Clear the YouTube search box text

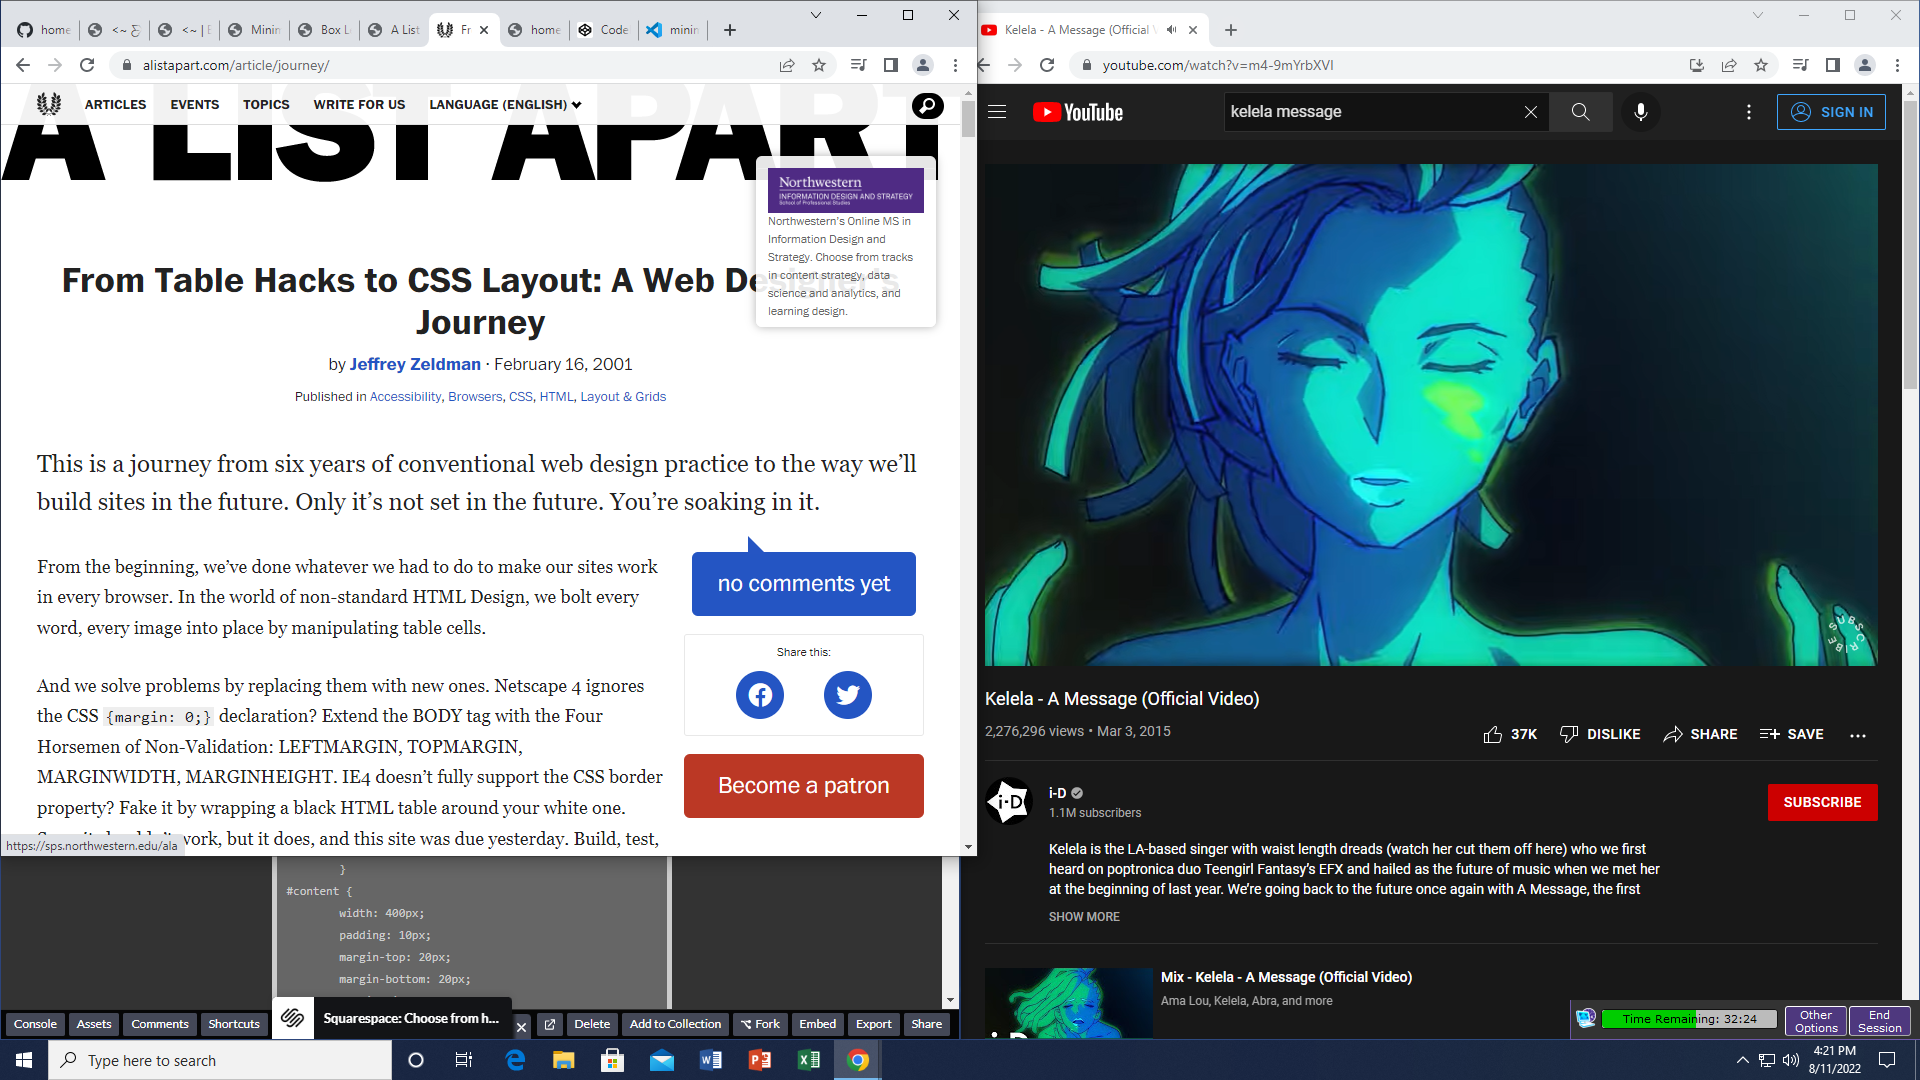point(1530,112)
